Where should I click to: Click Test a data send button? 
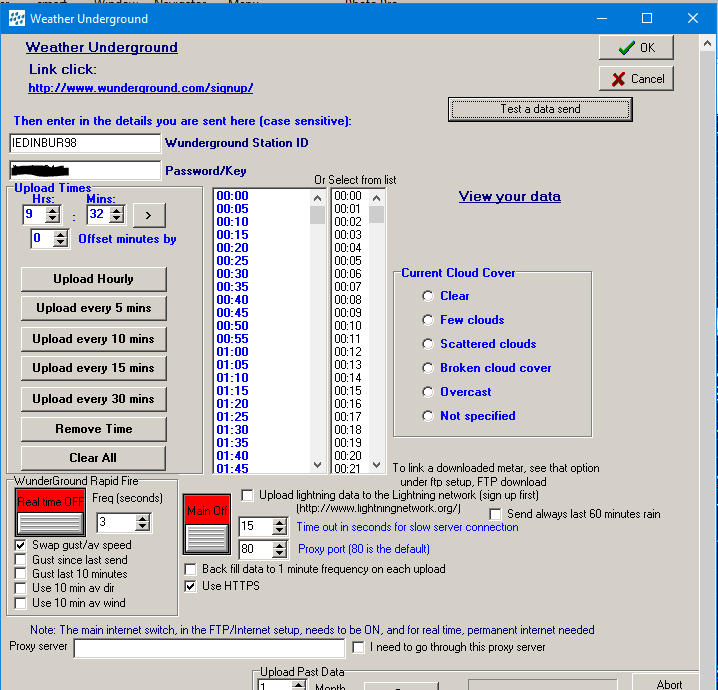tap(540, 109)
